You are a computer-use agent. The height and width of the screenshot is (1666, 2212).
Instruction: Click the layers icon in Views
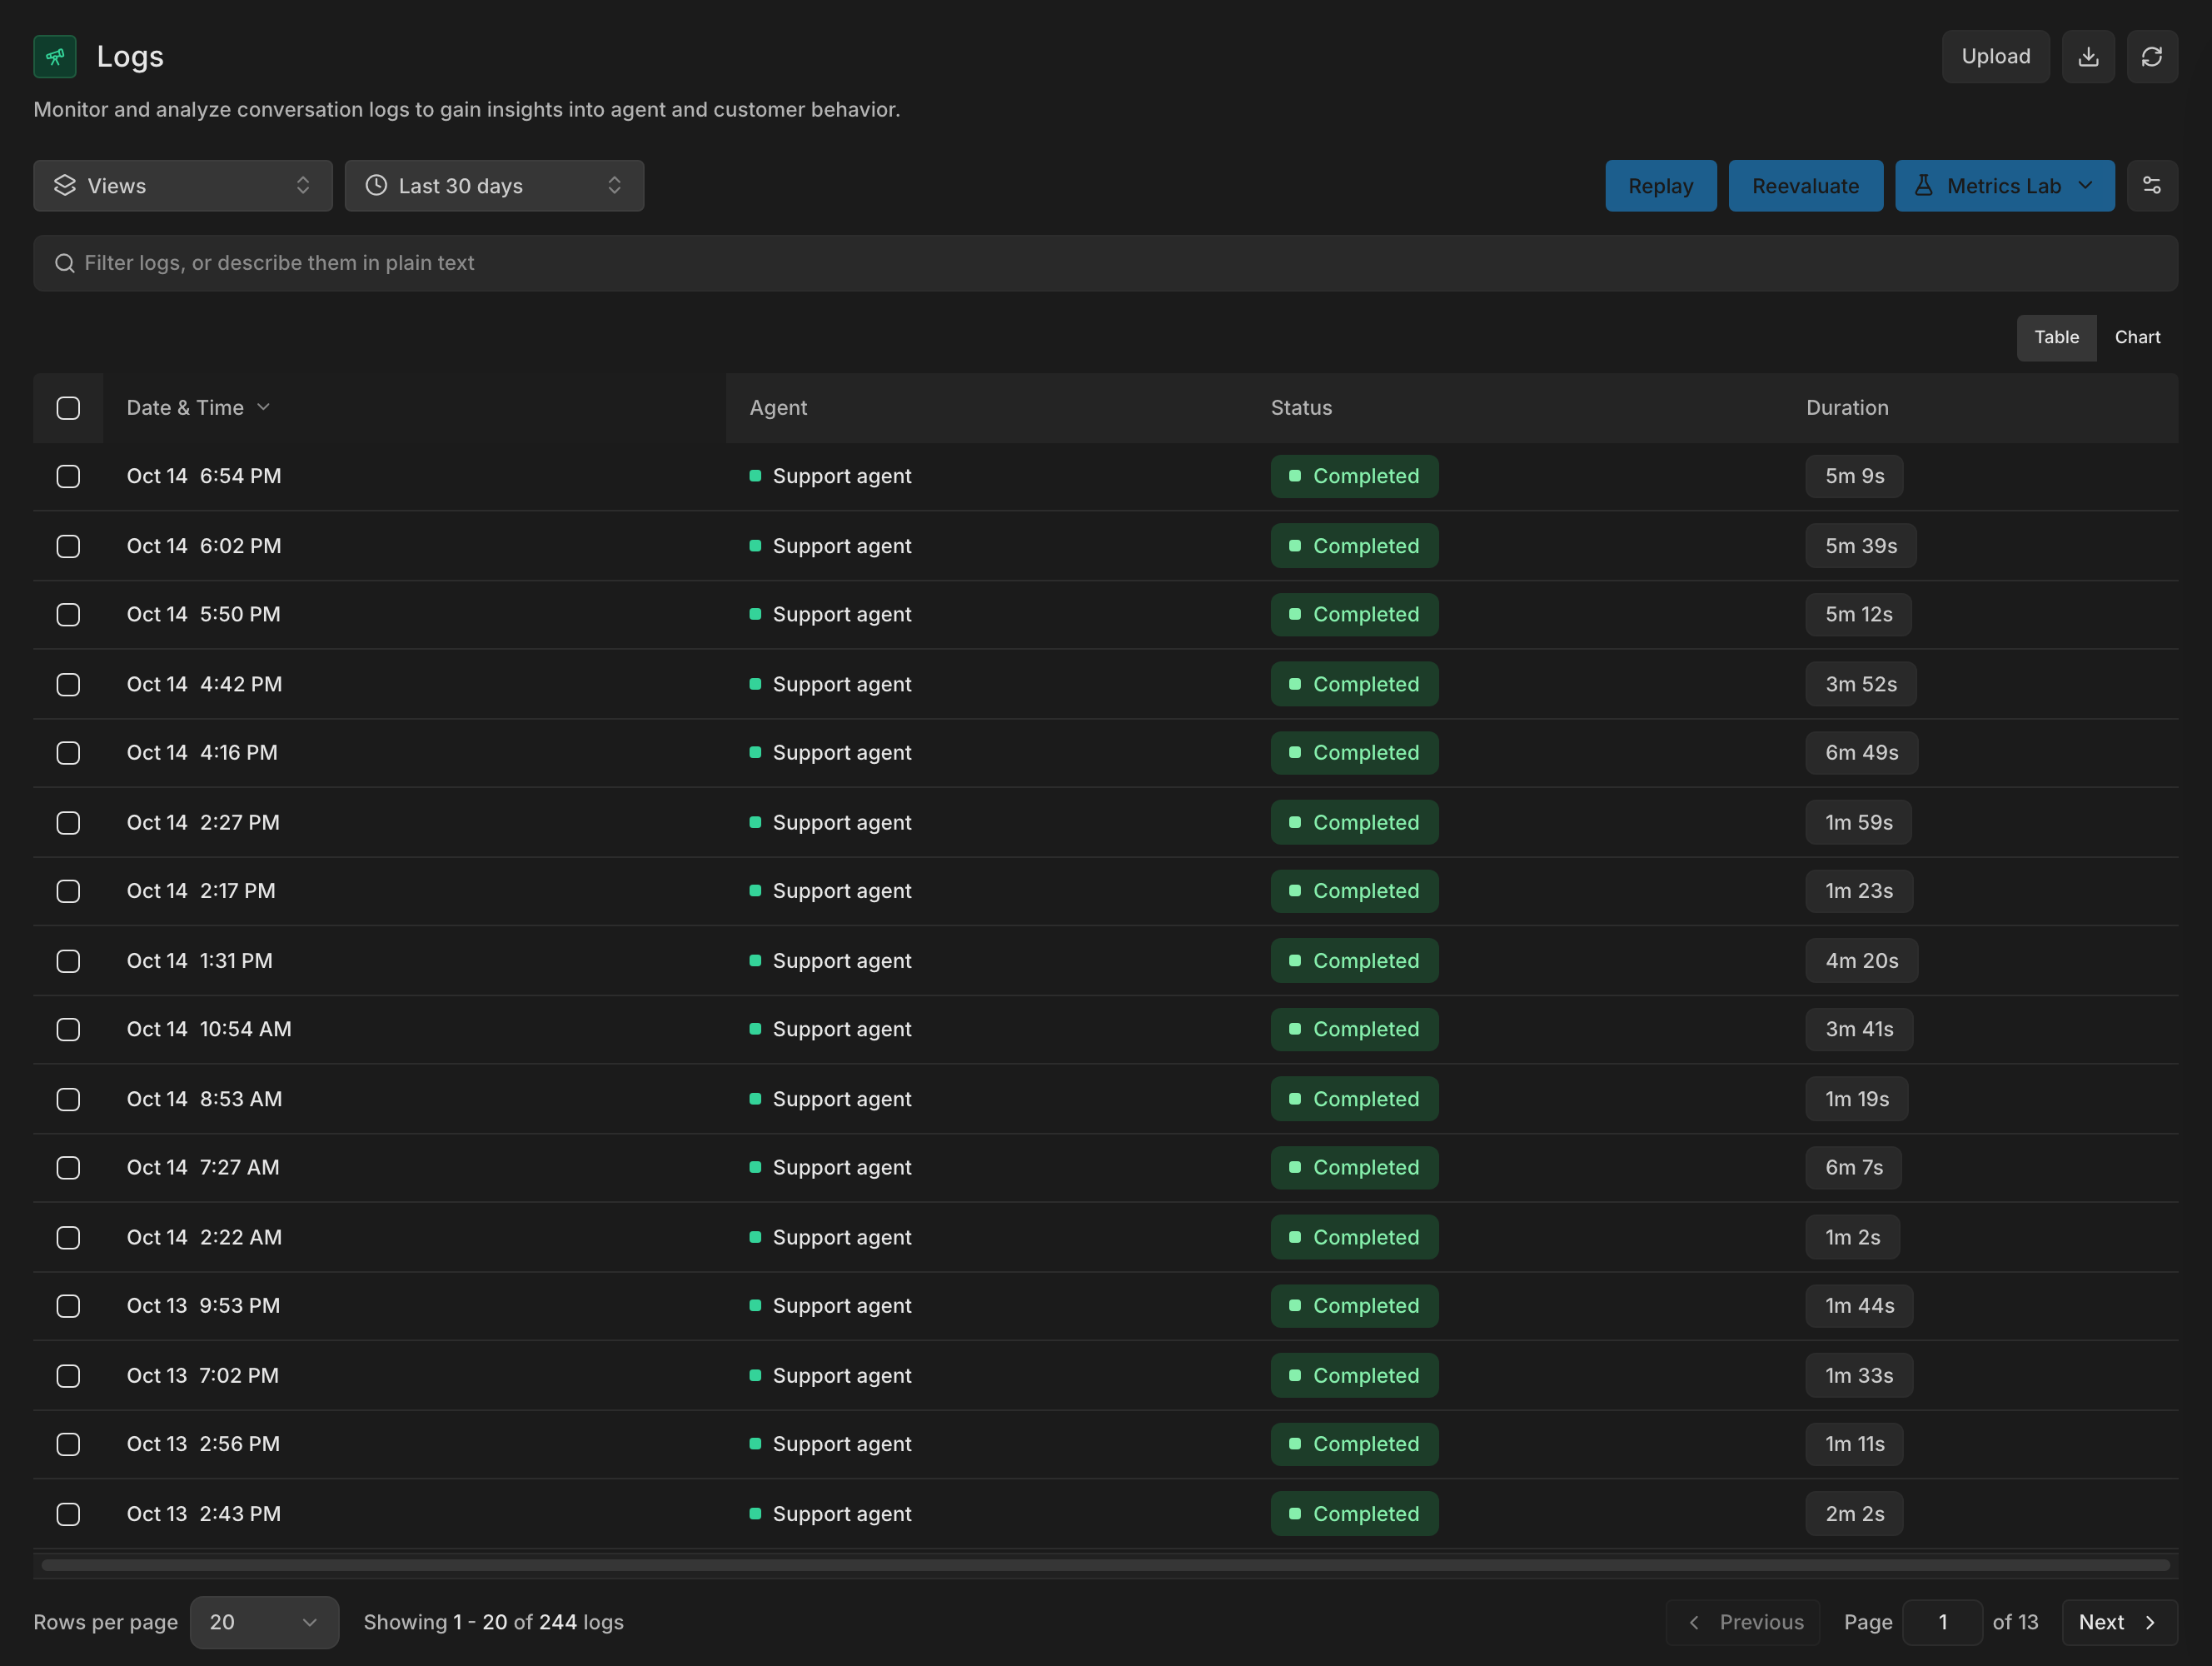(x=65, y=185)
